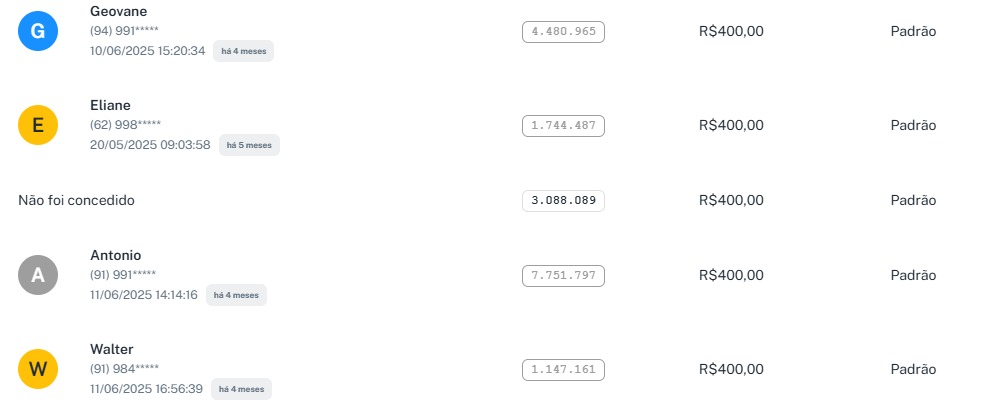Click code badge 1.147.161
Screen dimensions: 992x411
563,369
